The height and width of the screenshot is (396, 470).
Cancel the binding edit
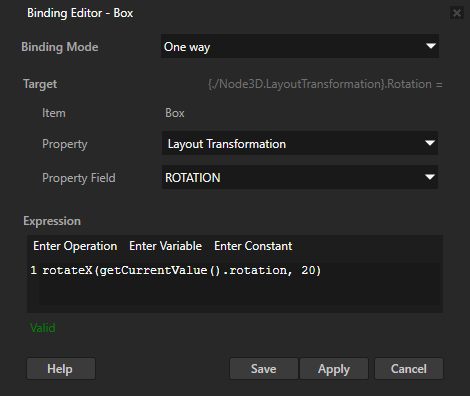tap(409, 369)
